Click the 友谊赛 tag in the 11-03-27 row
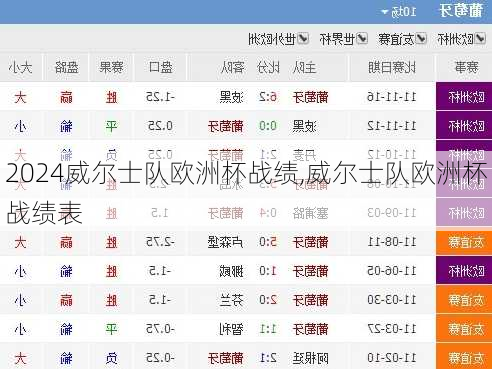The height and width of the screenshot is (369, 492). click(464, 329)
